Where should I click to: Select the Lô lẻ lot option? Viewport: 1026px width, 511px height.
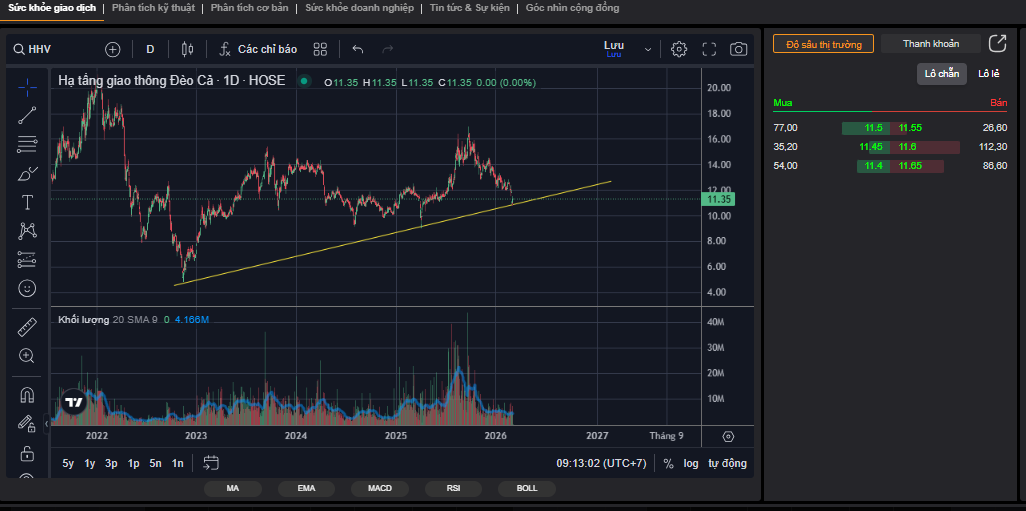[989, 74]
